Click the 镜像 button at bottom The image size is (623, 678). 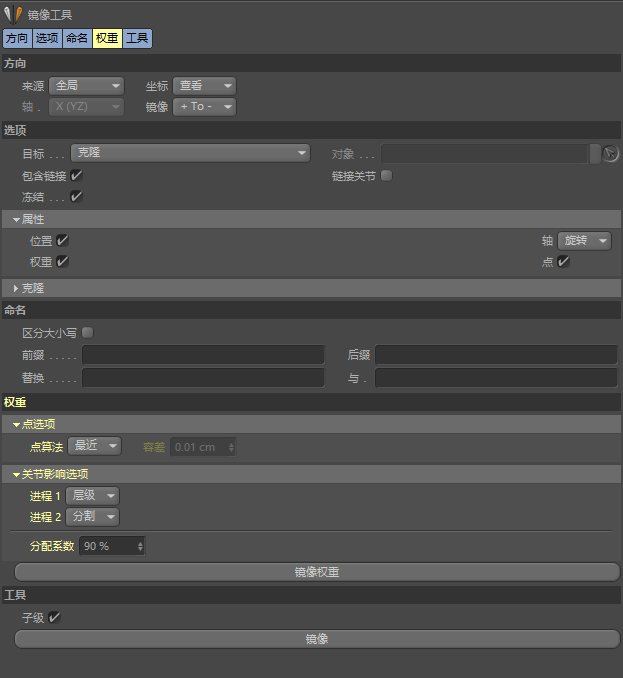tap(316, 639)
